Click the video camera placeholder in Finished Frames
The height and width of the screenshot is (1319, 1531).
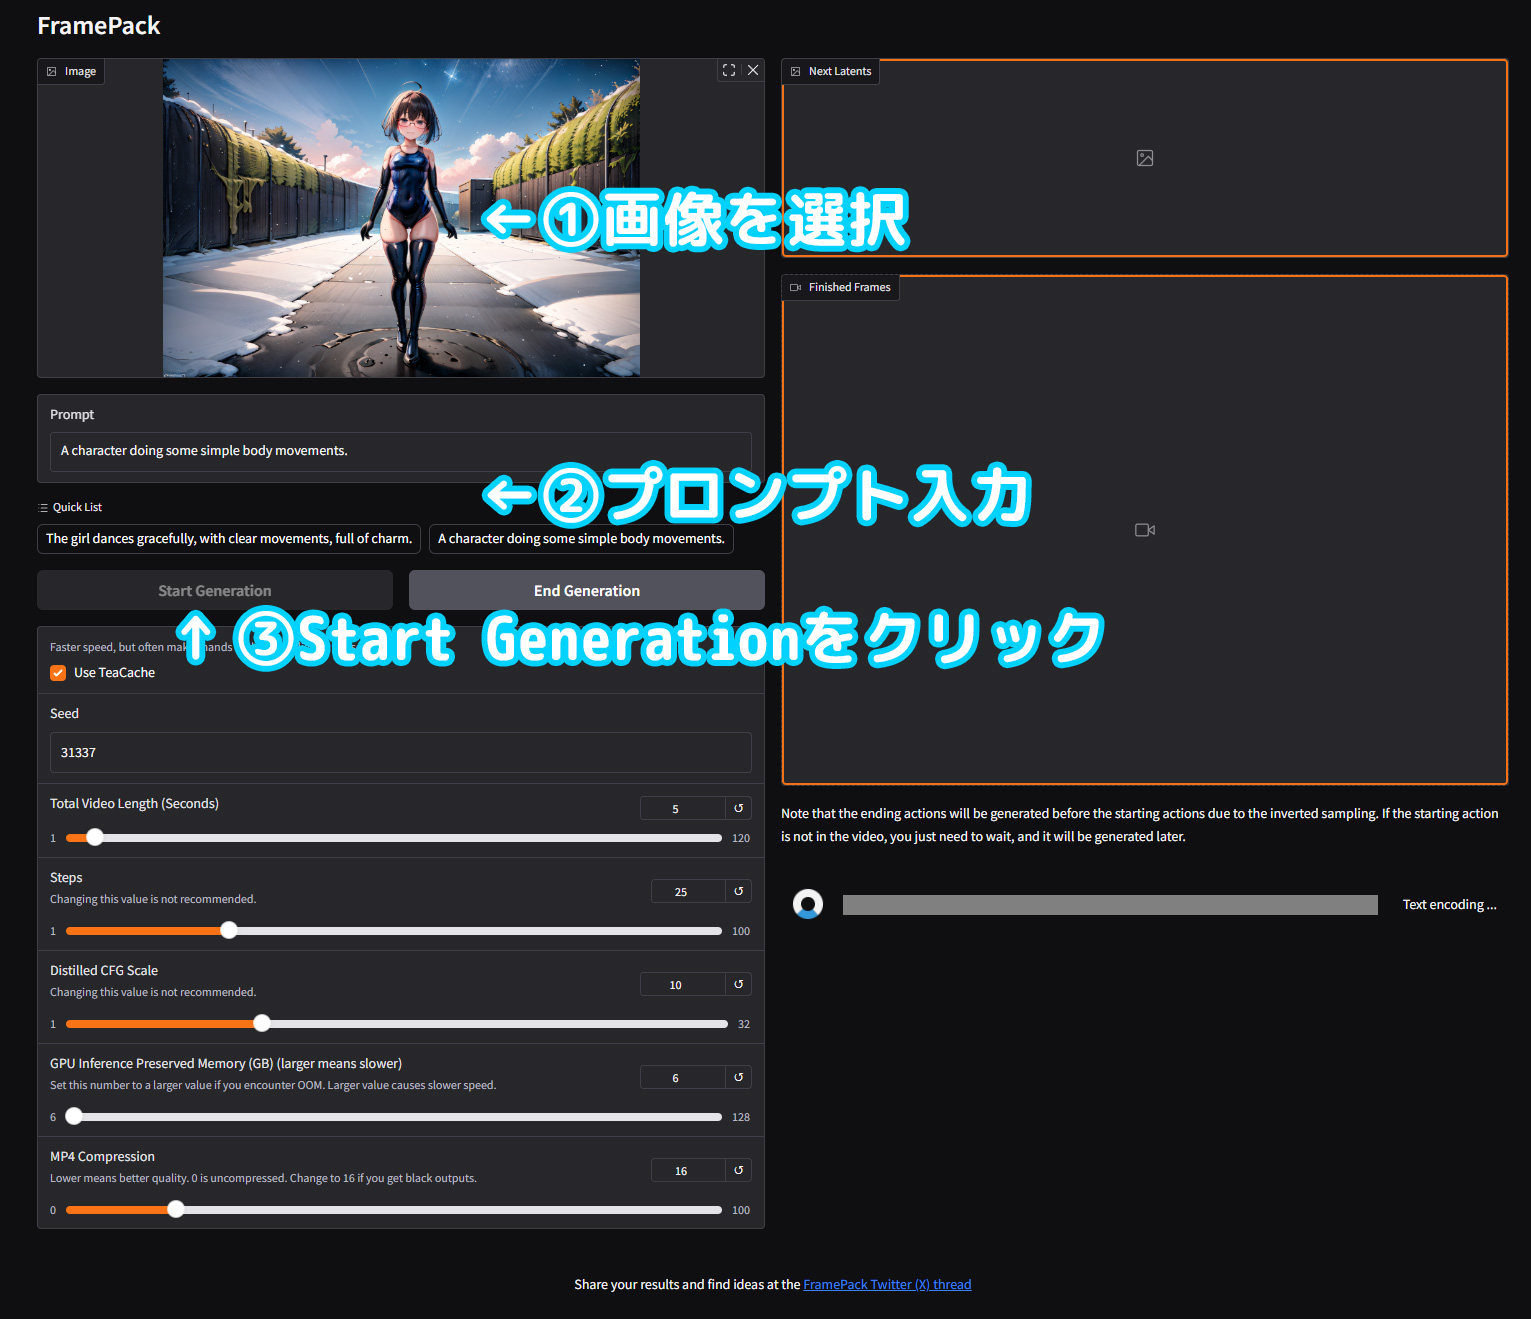1144,529
